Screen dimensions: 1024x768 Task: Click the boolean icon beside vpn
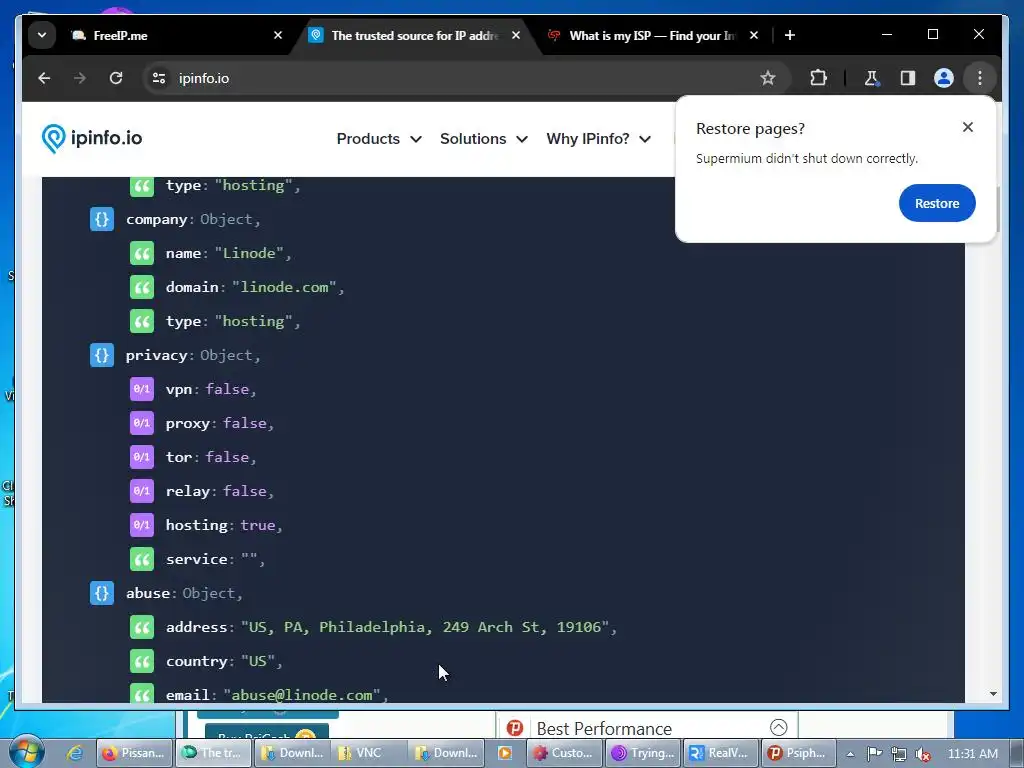(x=142, y=389)
